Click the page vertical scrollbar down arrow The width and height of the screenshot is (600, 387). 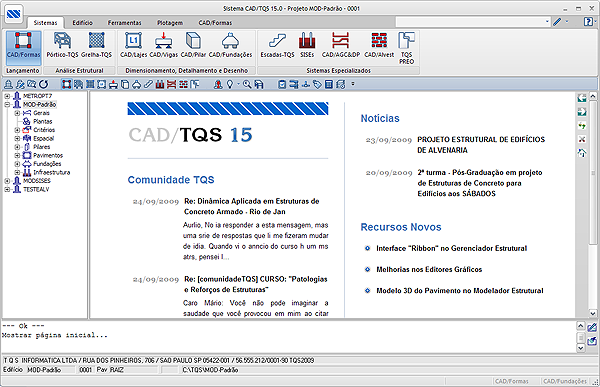point(593,313)
